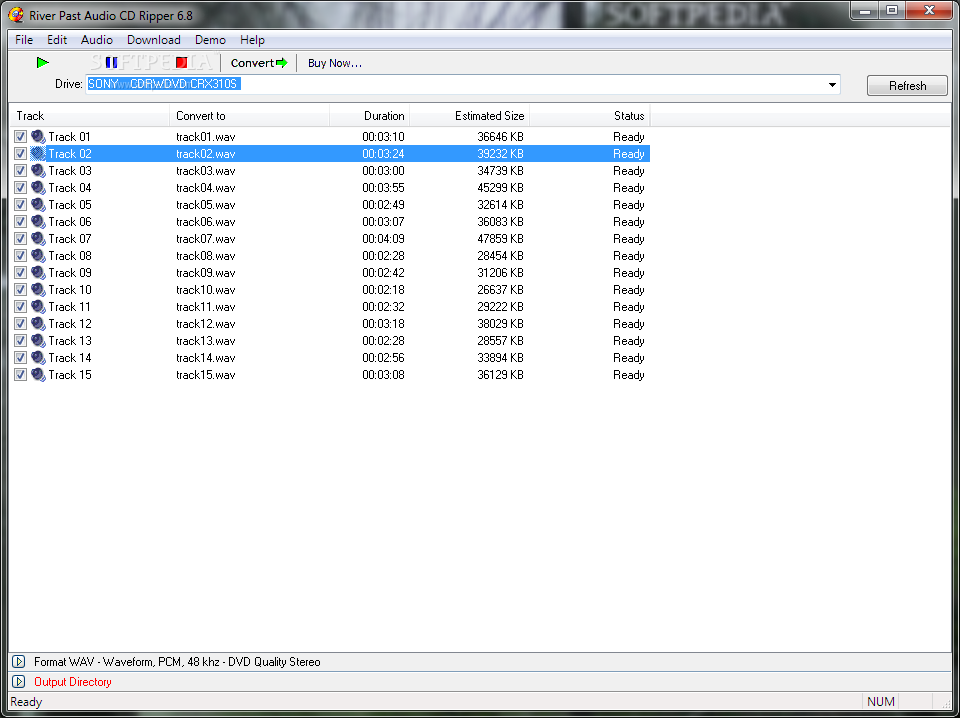Open the Buy Now link
This screenshot has width=960, height=718.
[335, 63]
